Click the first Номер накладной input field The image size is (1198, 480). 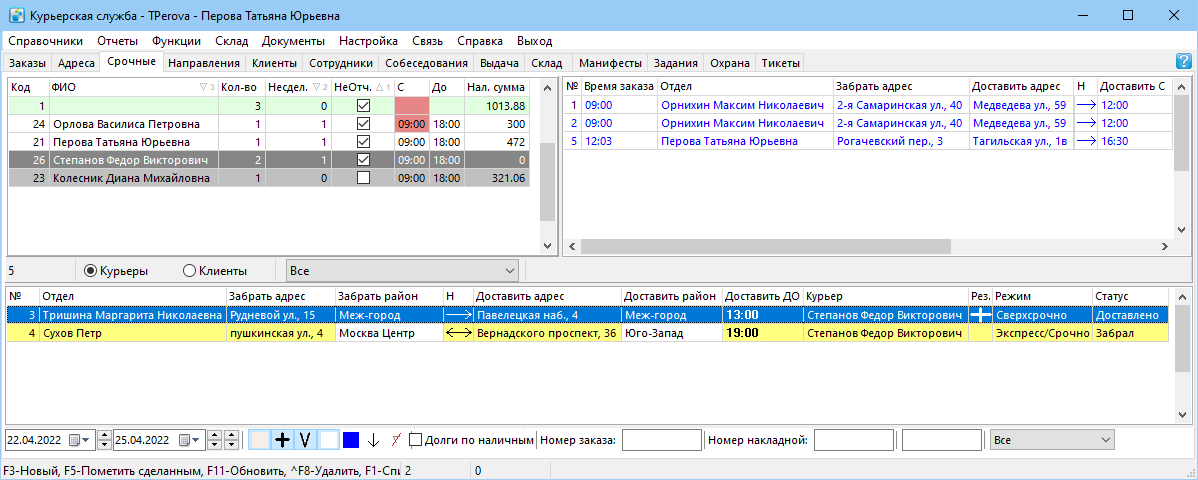pos(854,439)
